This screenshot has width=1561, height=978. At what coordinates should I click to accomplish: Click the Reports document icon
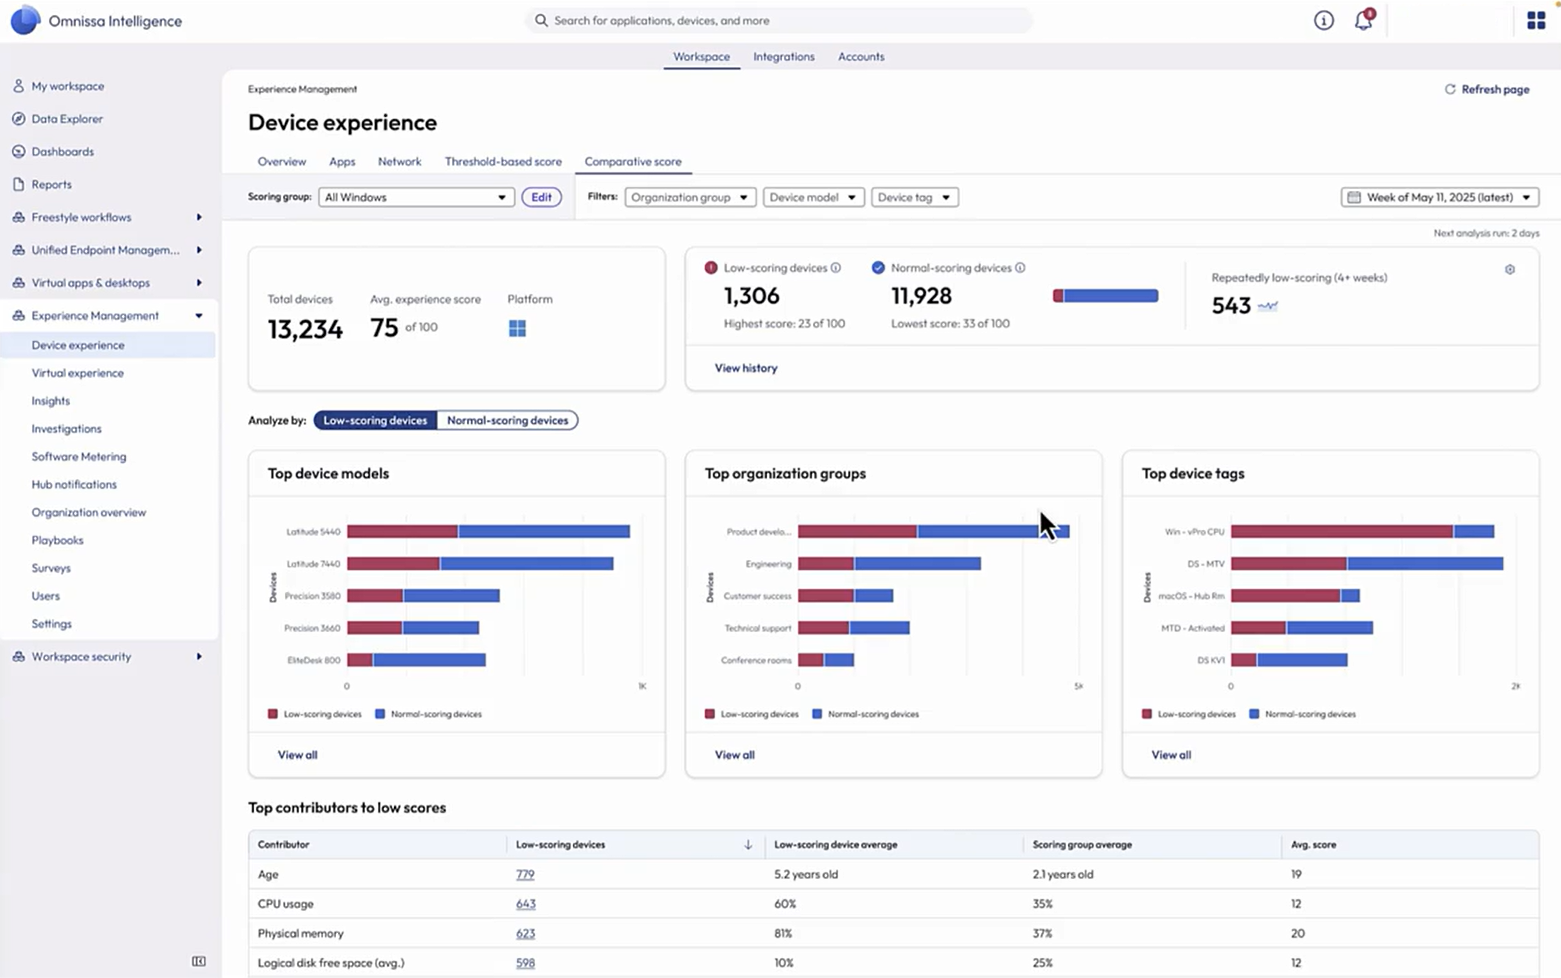point(18,184)
